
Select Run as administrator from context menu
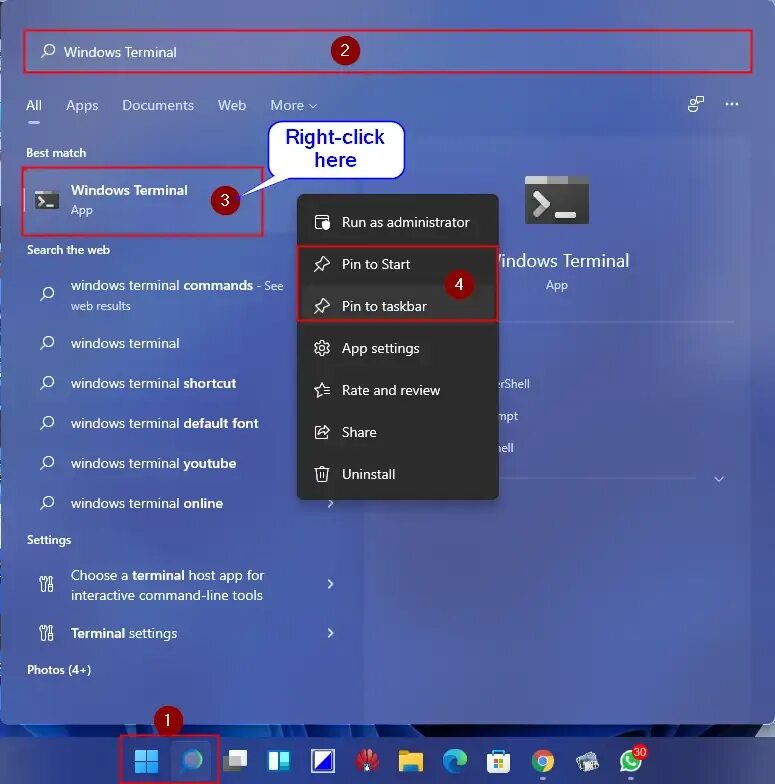click(398, 222)
